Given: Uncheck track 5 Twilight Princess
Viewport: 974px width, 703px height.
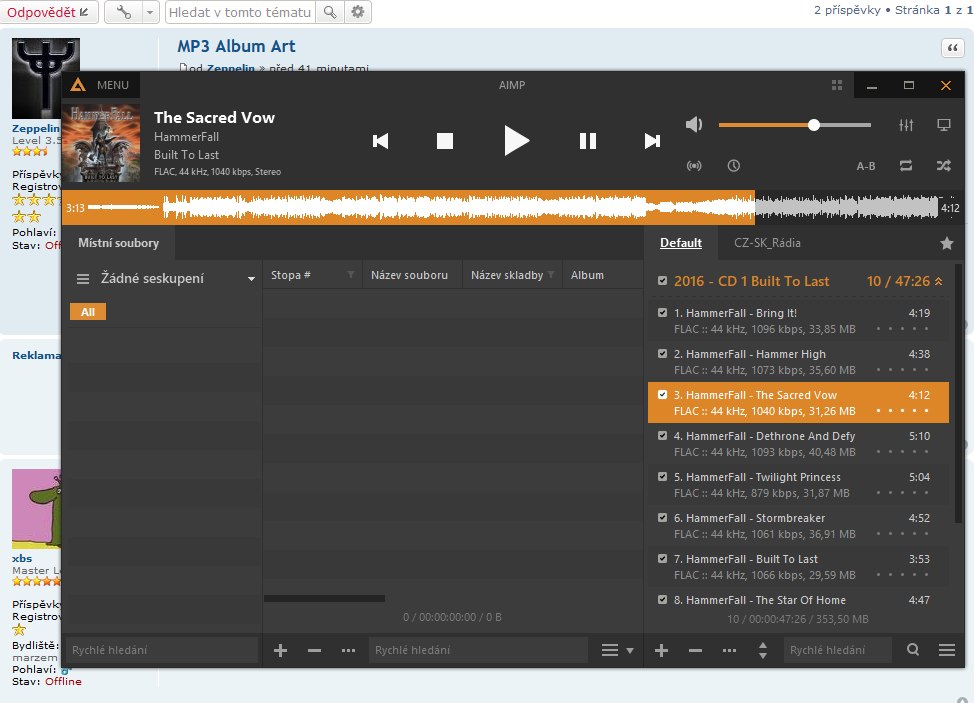Looking at the screenshot, I should [662, 477].
